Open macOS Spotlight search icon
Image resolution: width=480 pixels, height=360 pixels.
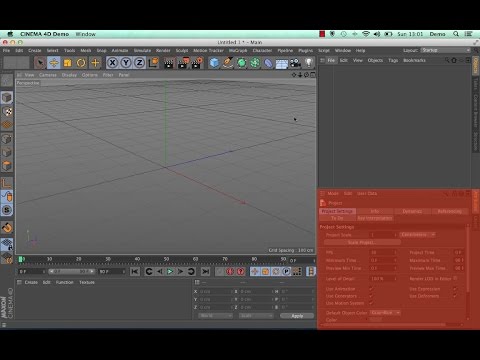pos(456,34)
